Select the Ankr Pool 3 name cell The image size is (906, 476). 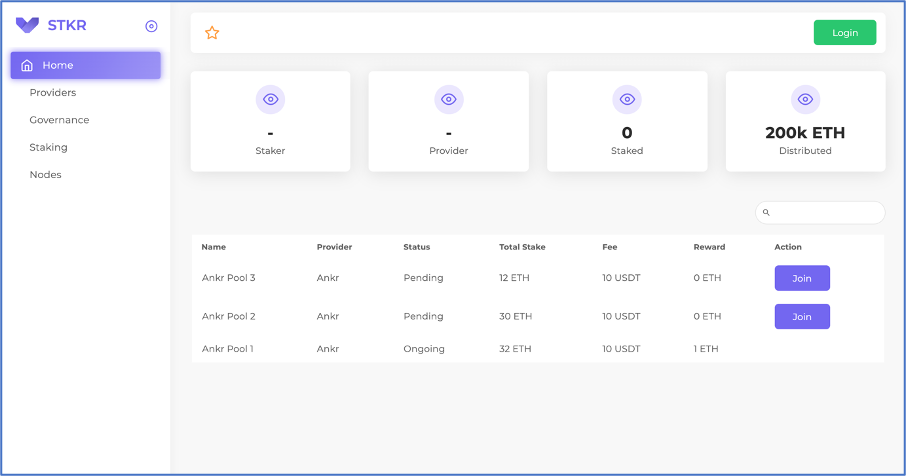(228, 278)
